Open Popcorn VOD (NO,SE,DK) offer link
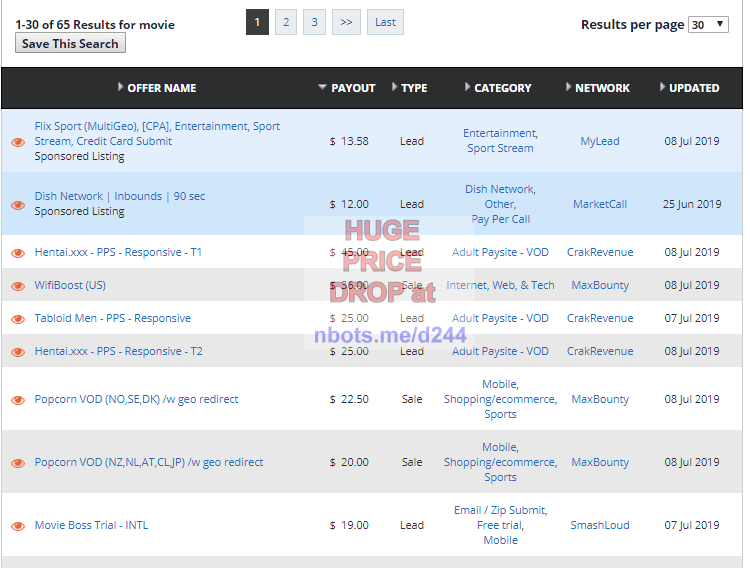 (x=136, y=399)
